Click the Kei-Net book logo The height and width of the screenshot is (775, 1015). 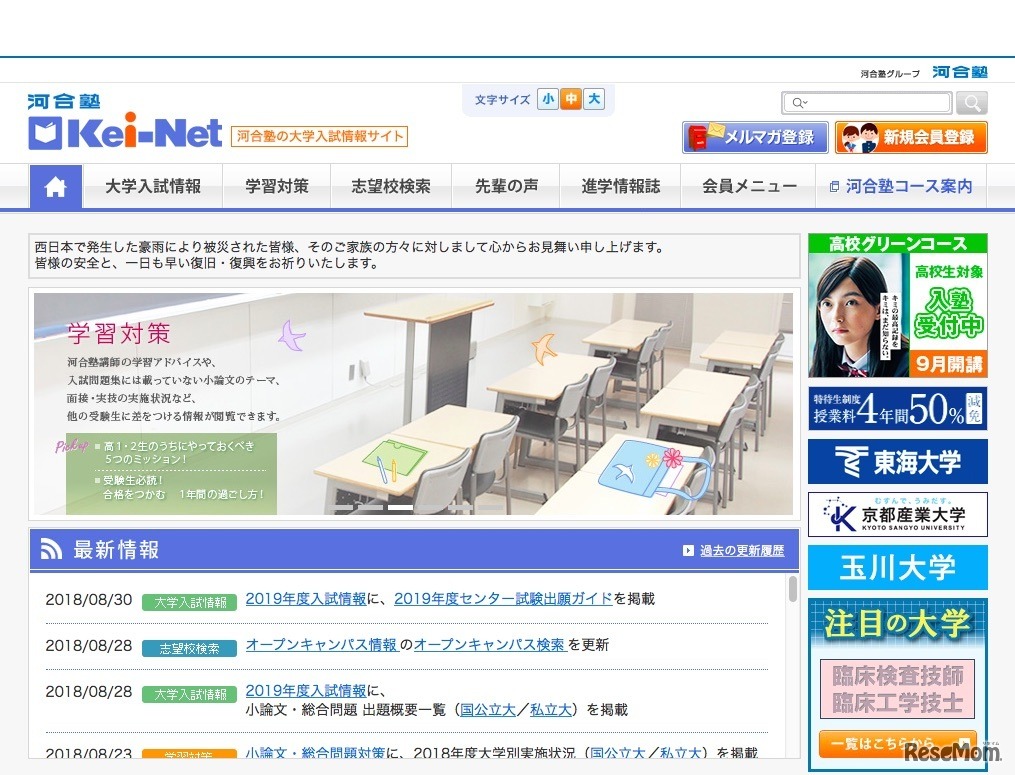pyautogui.click(x=45, y=132)
